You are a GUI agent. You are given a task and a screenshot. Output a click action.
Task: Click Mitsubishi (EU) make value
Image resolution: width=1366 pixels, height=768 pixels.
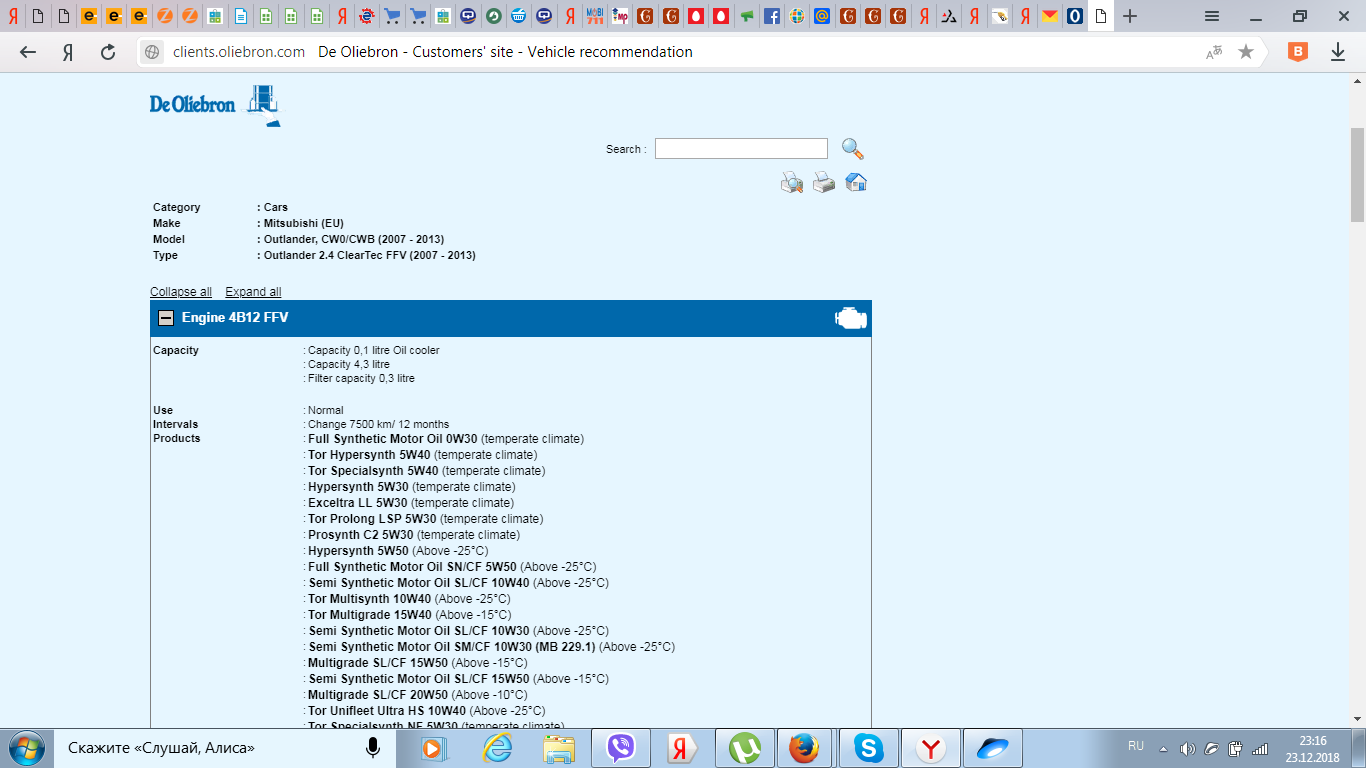pos(304,224)
